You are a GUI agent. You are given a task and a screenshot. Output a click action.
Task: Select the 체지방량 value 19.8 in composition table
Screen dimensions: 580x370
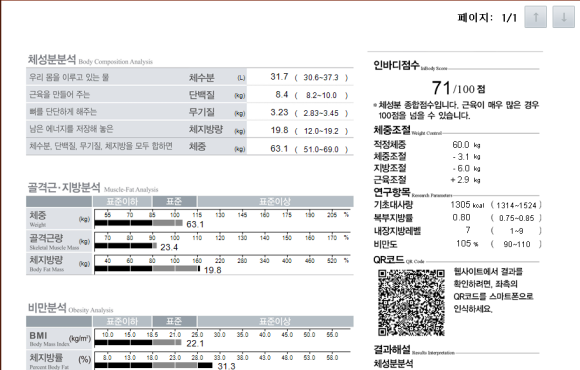pyautogui.click(x=279, y=130)
